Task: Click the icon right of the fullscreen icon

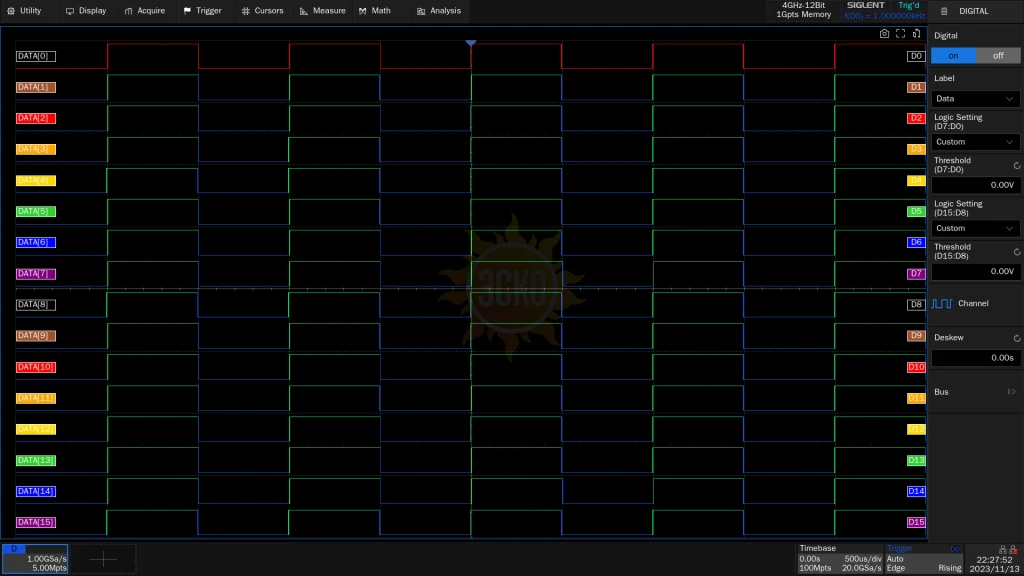Action: coord(917,34)
